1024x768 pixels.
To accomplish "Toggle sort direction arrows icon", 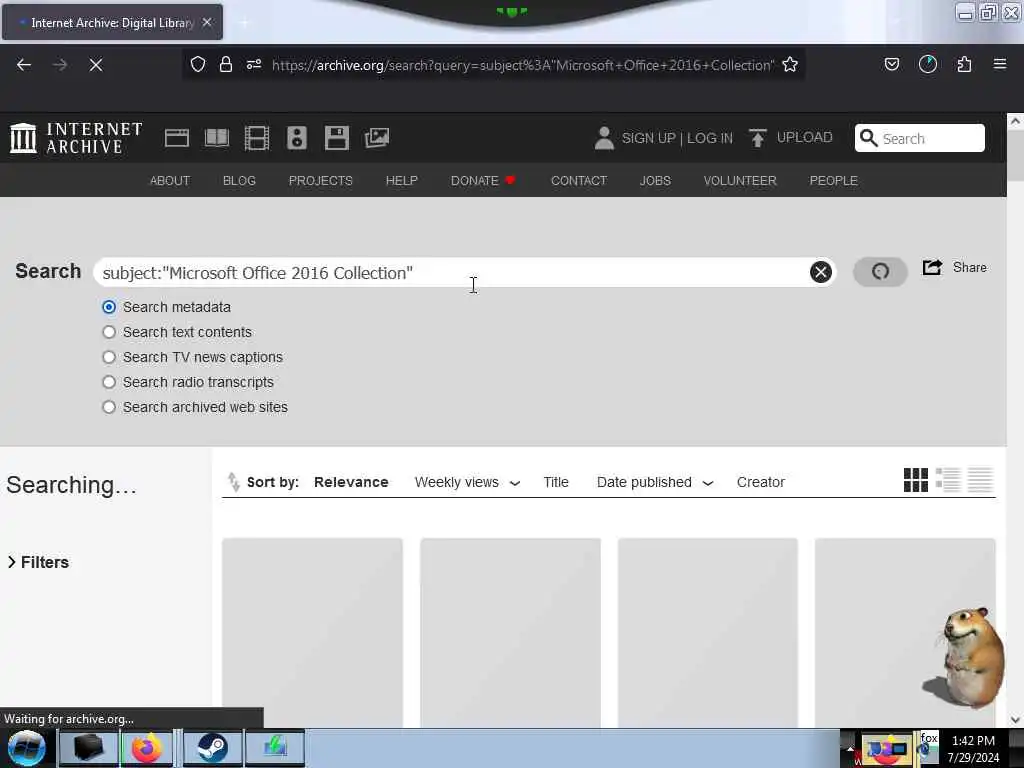I will (233, 481).
